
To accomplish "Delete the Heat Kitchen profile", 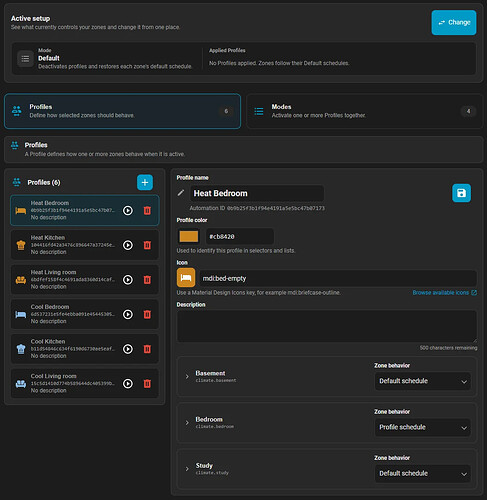I will pos(147,245).
